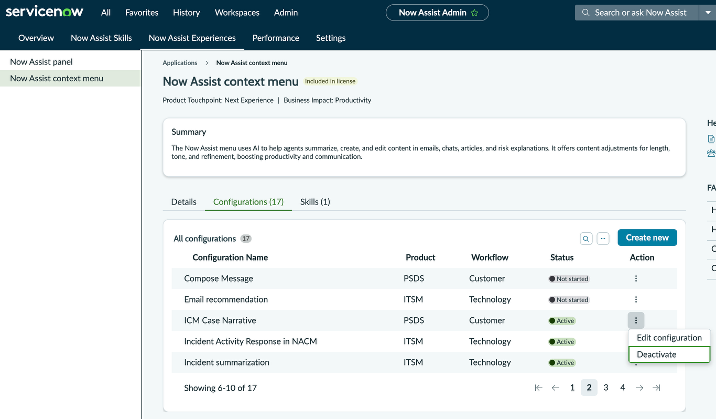This screenshot has width=716, height=420.
Task: Click the Create new button
Action: pyautogui.click(x=647, y=237)
